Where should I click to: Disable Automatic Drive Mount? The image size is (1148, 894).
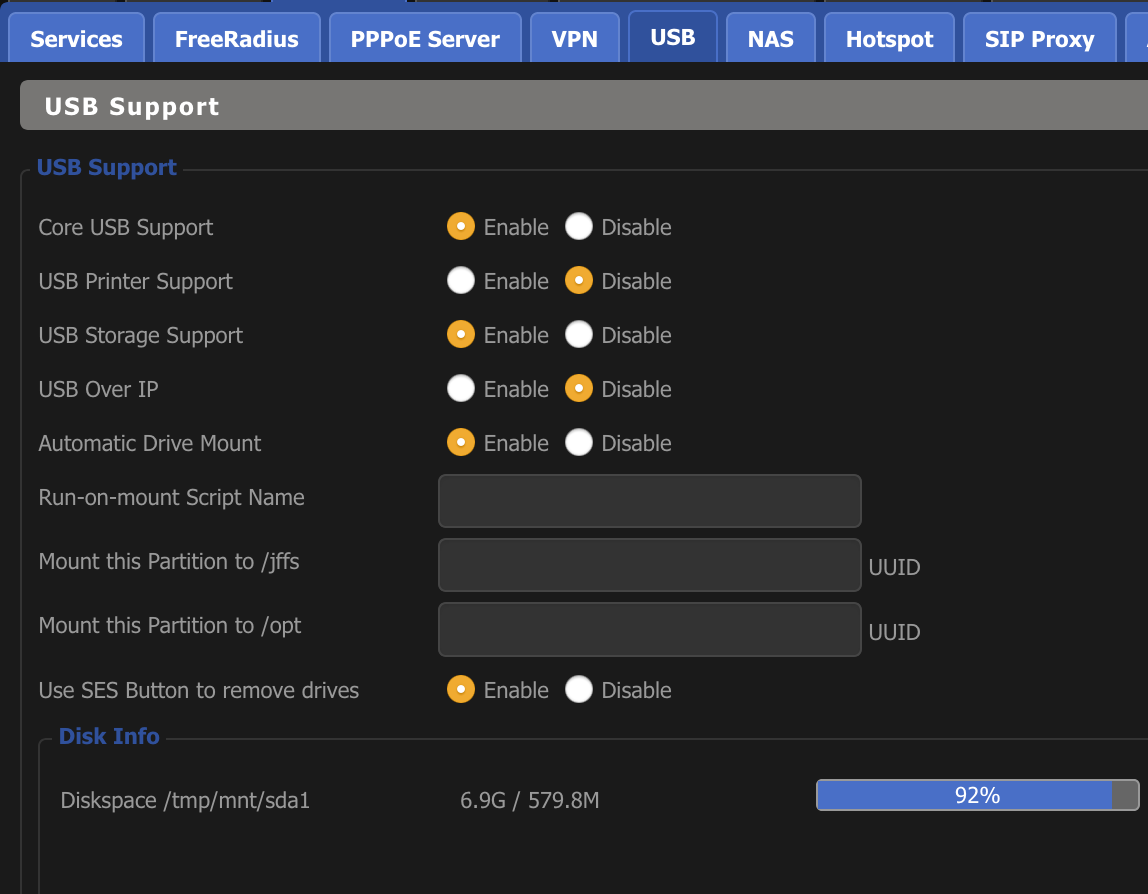(x=579, y=443)
